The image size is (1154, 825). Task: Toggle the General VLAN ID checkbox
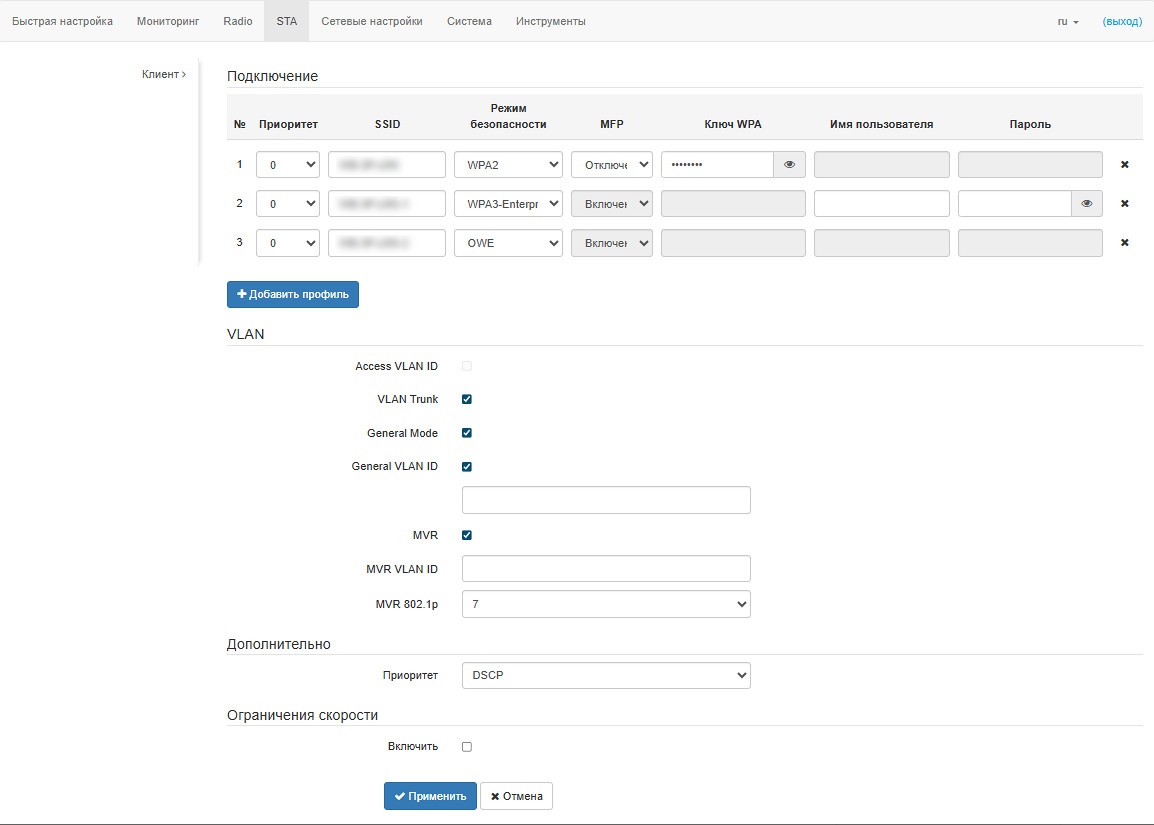click(467, 467)
